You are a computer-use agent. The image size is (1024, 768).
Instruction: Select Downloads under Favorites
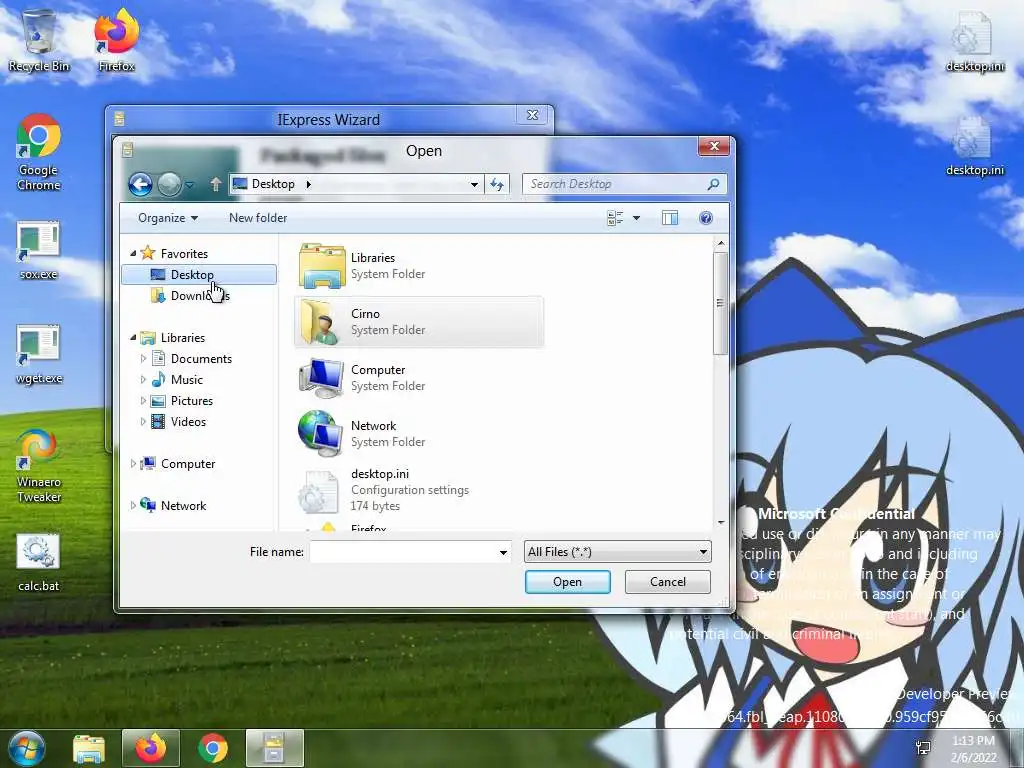point(199,296)
